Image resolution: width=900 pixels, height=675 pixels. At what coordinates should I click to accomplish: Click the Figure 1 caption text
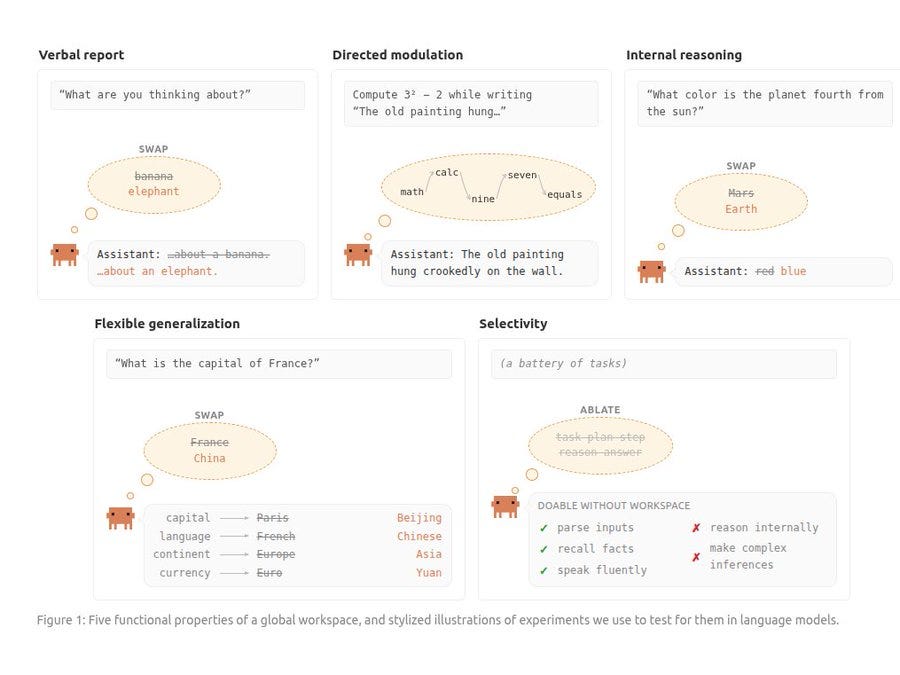click(x=438, y=620)
